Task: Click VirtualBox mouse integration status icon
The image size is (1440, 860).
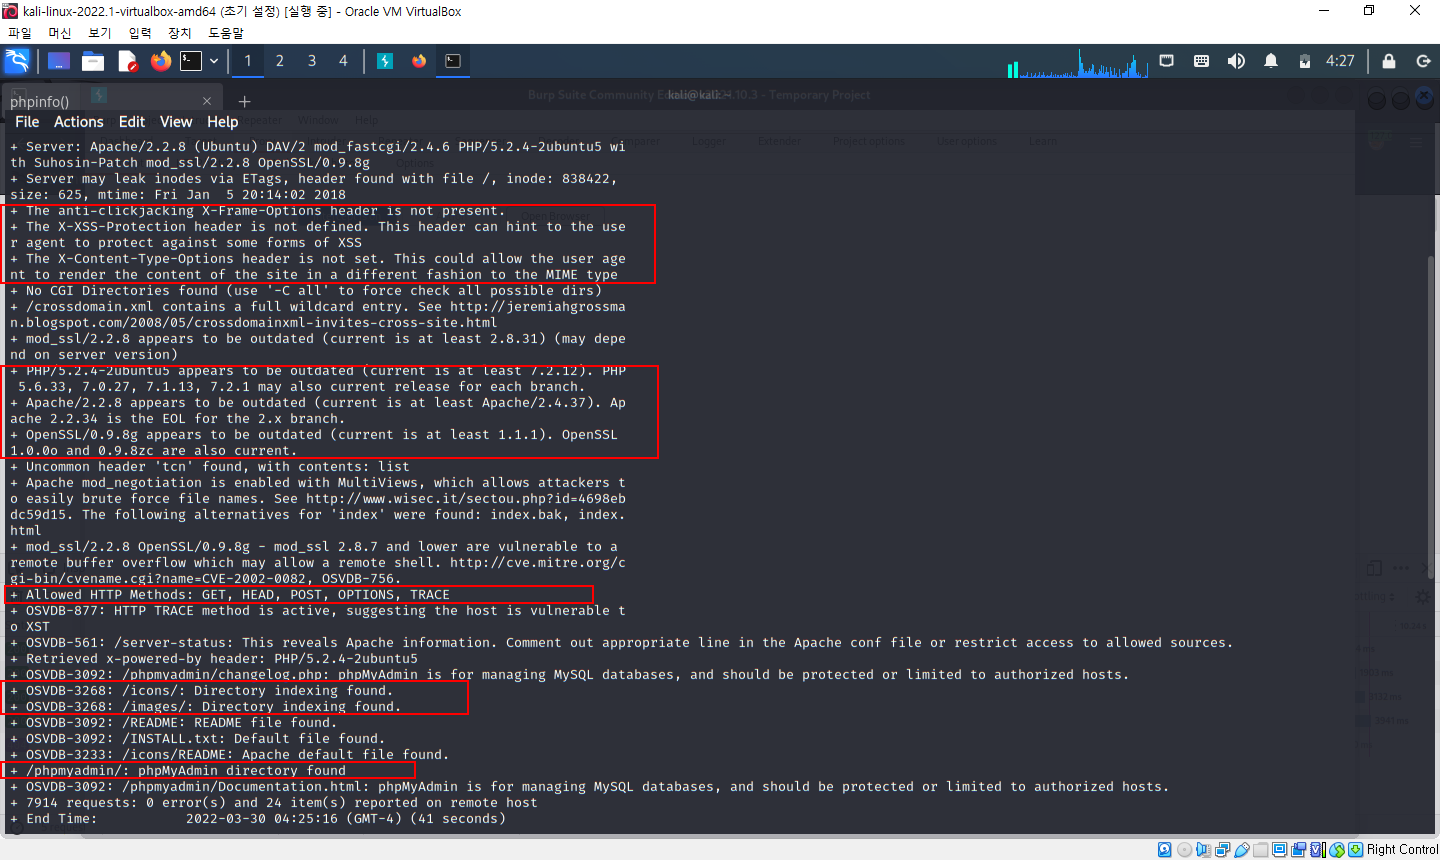Action: click(x=1337, y=849)
